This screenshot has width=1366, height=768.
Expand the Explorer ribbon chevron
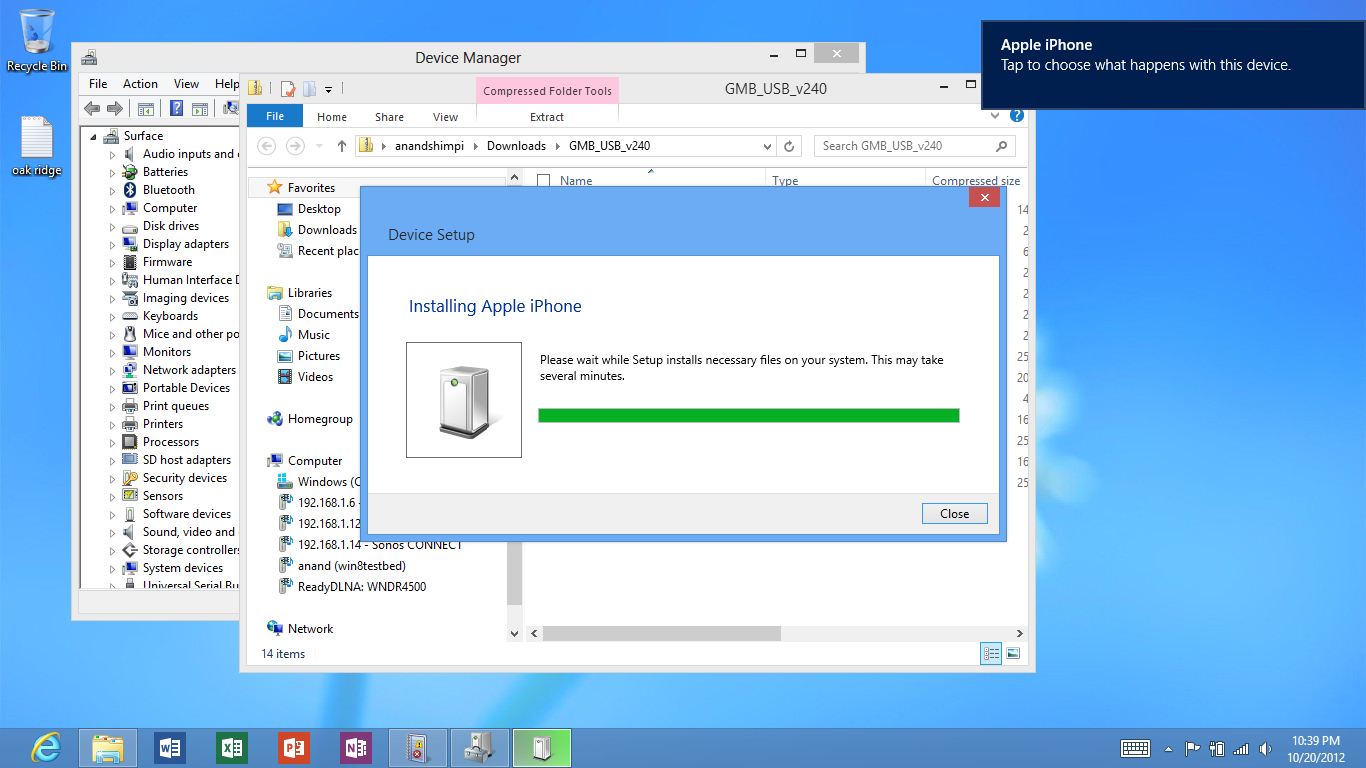pyautogui.click(x=996, y=116)
